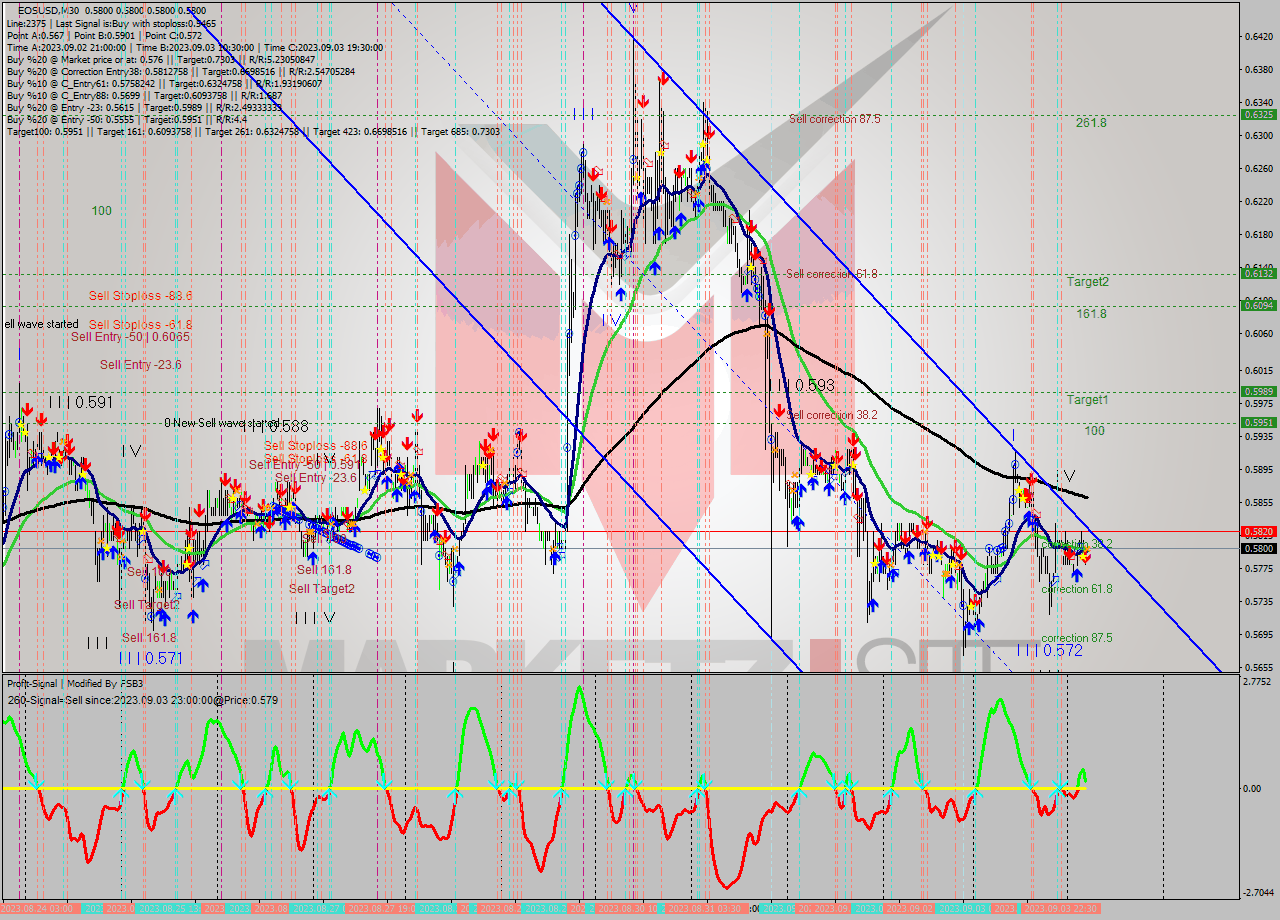Select the 0.5655 price axis value
1280x920 pixels.
[1257, 667]
